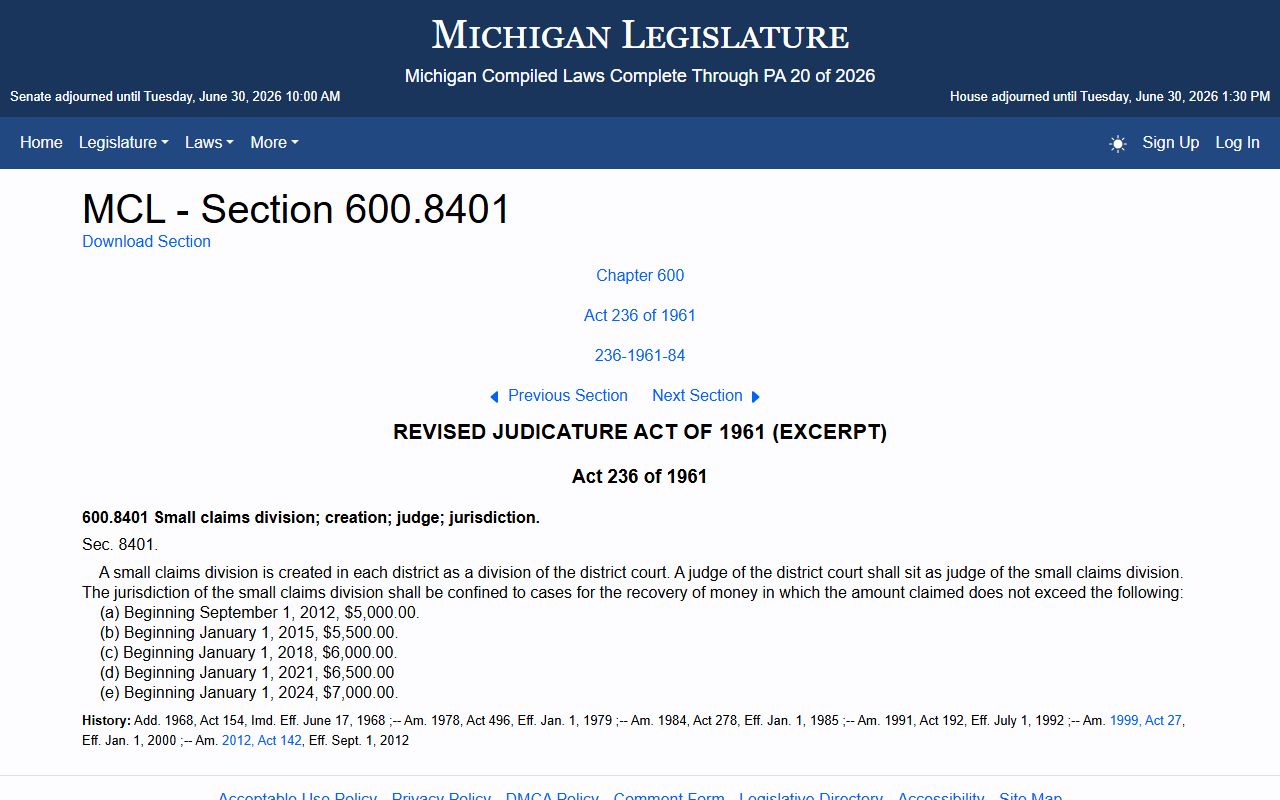The height and width of the screenshot is (800, 1280).
Task: Click the bold Act 236 of 1961 heading
Action: [x=640, y=477]
